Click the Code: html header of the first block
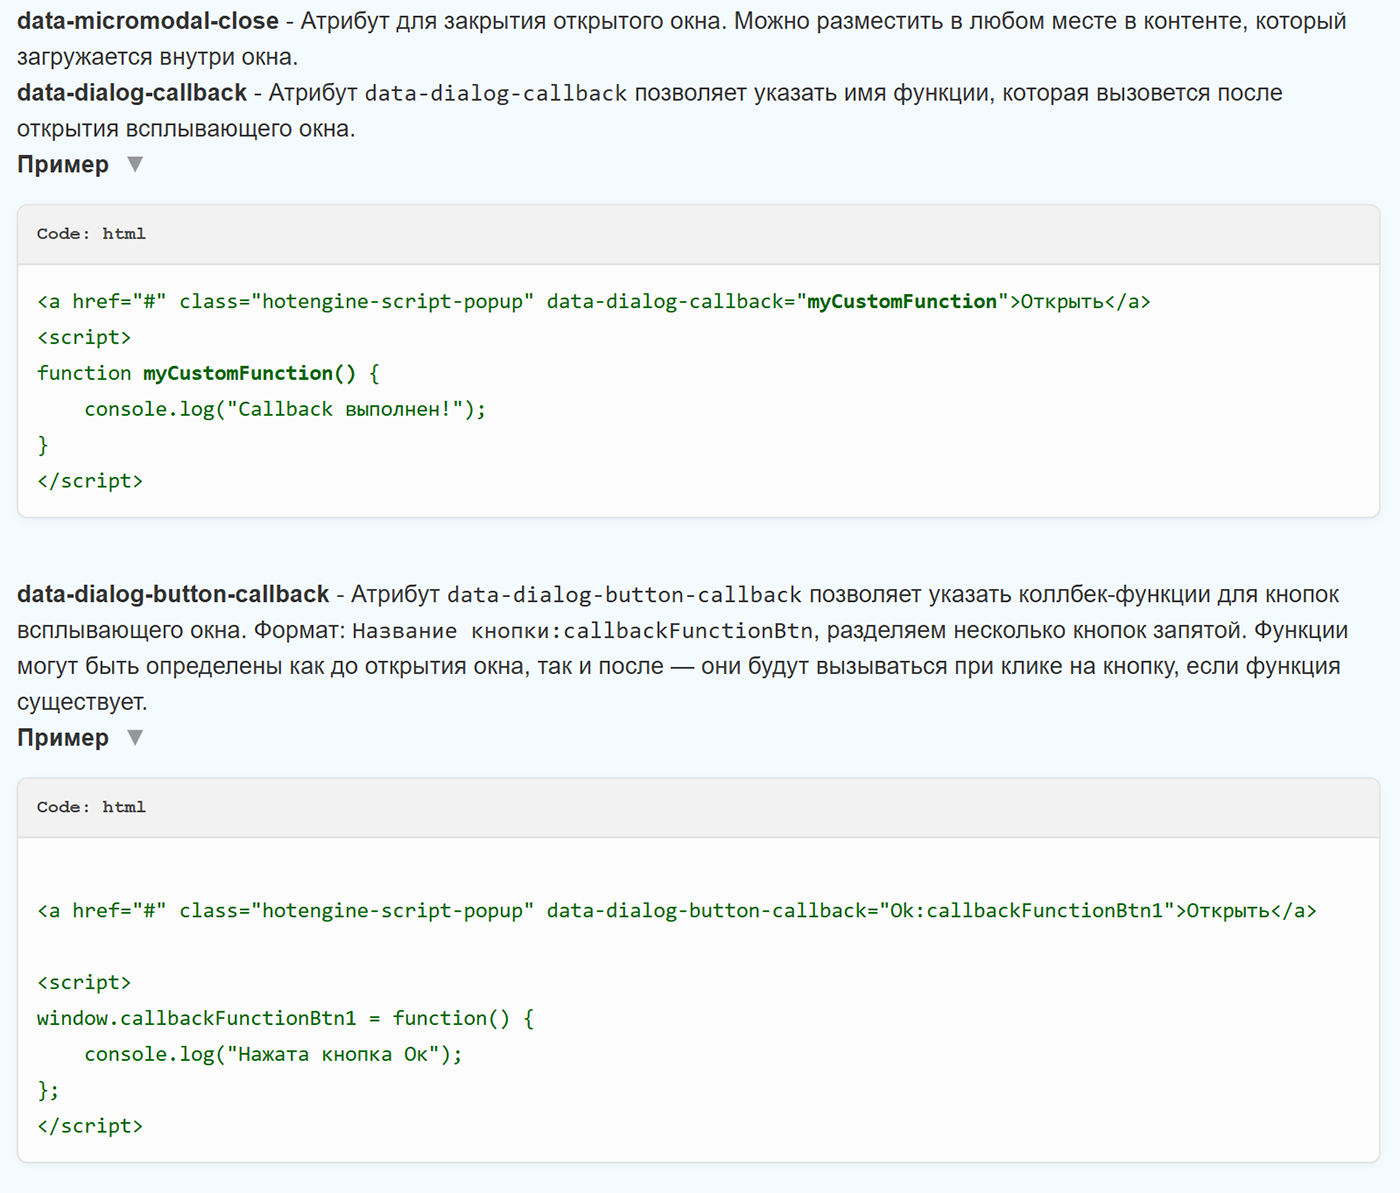This screenshot has width=1400, height=1193. tap(91, 234)
